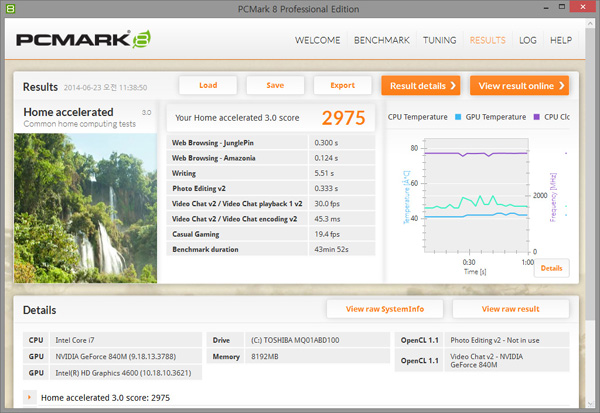The image size is (600, 413).
Task: Click the app icon in title bar
Action: tap(11, 9)
